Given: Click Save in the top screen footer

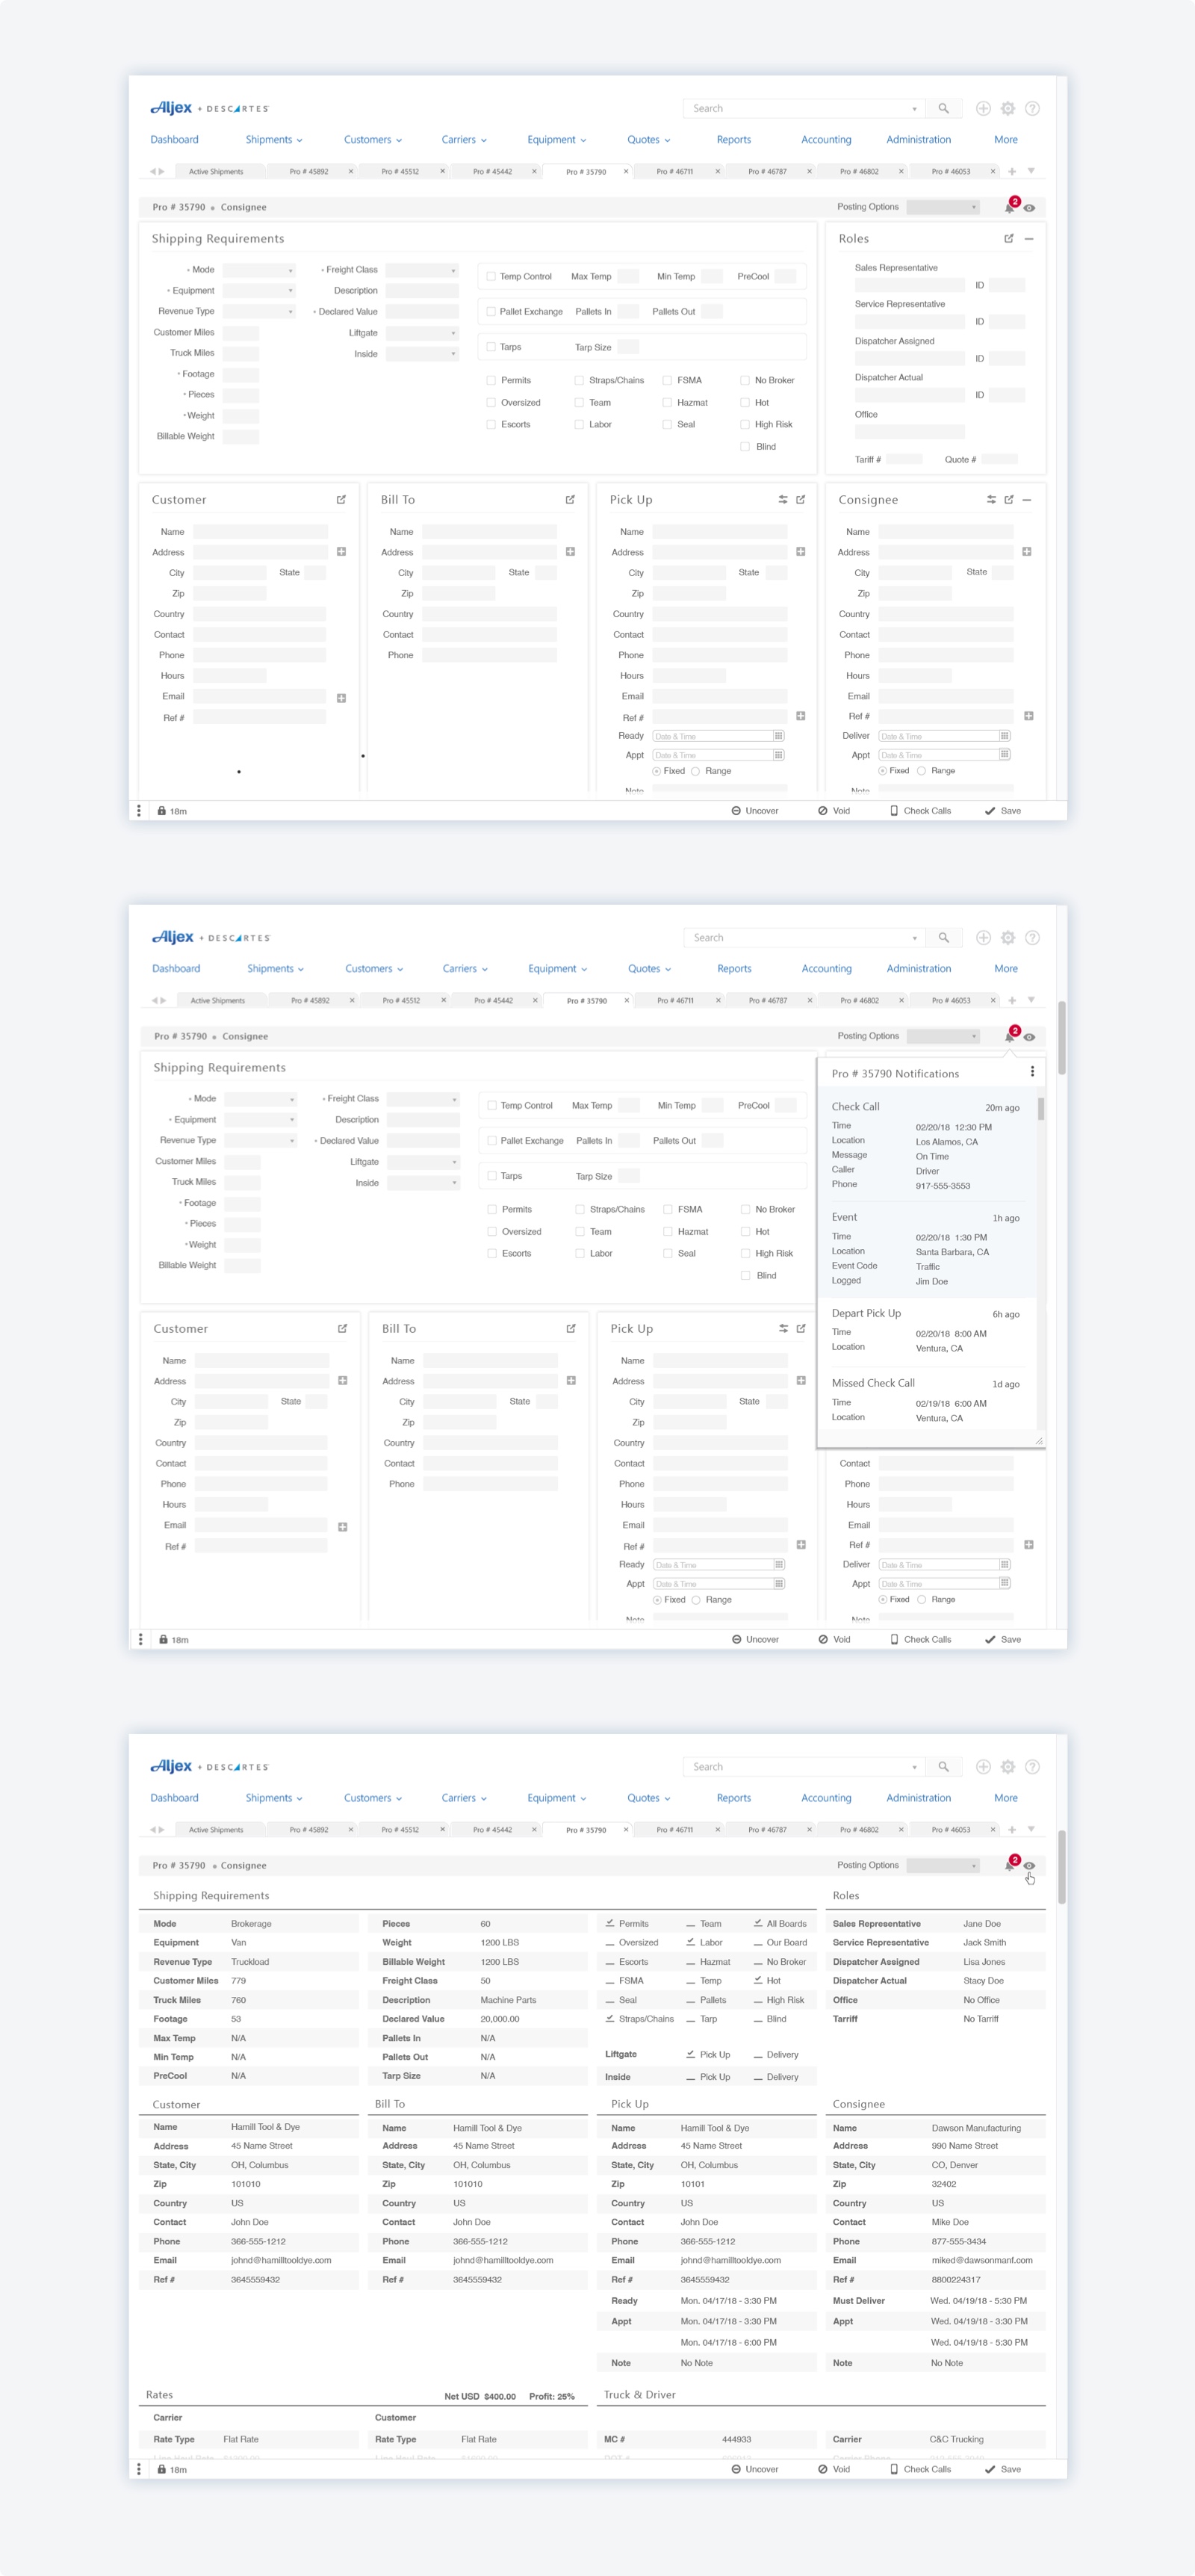Looking at the screenshot, I should [x=1003, y=811].
